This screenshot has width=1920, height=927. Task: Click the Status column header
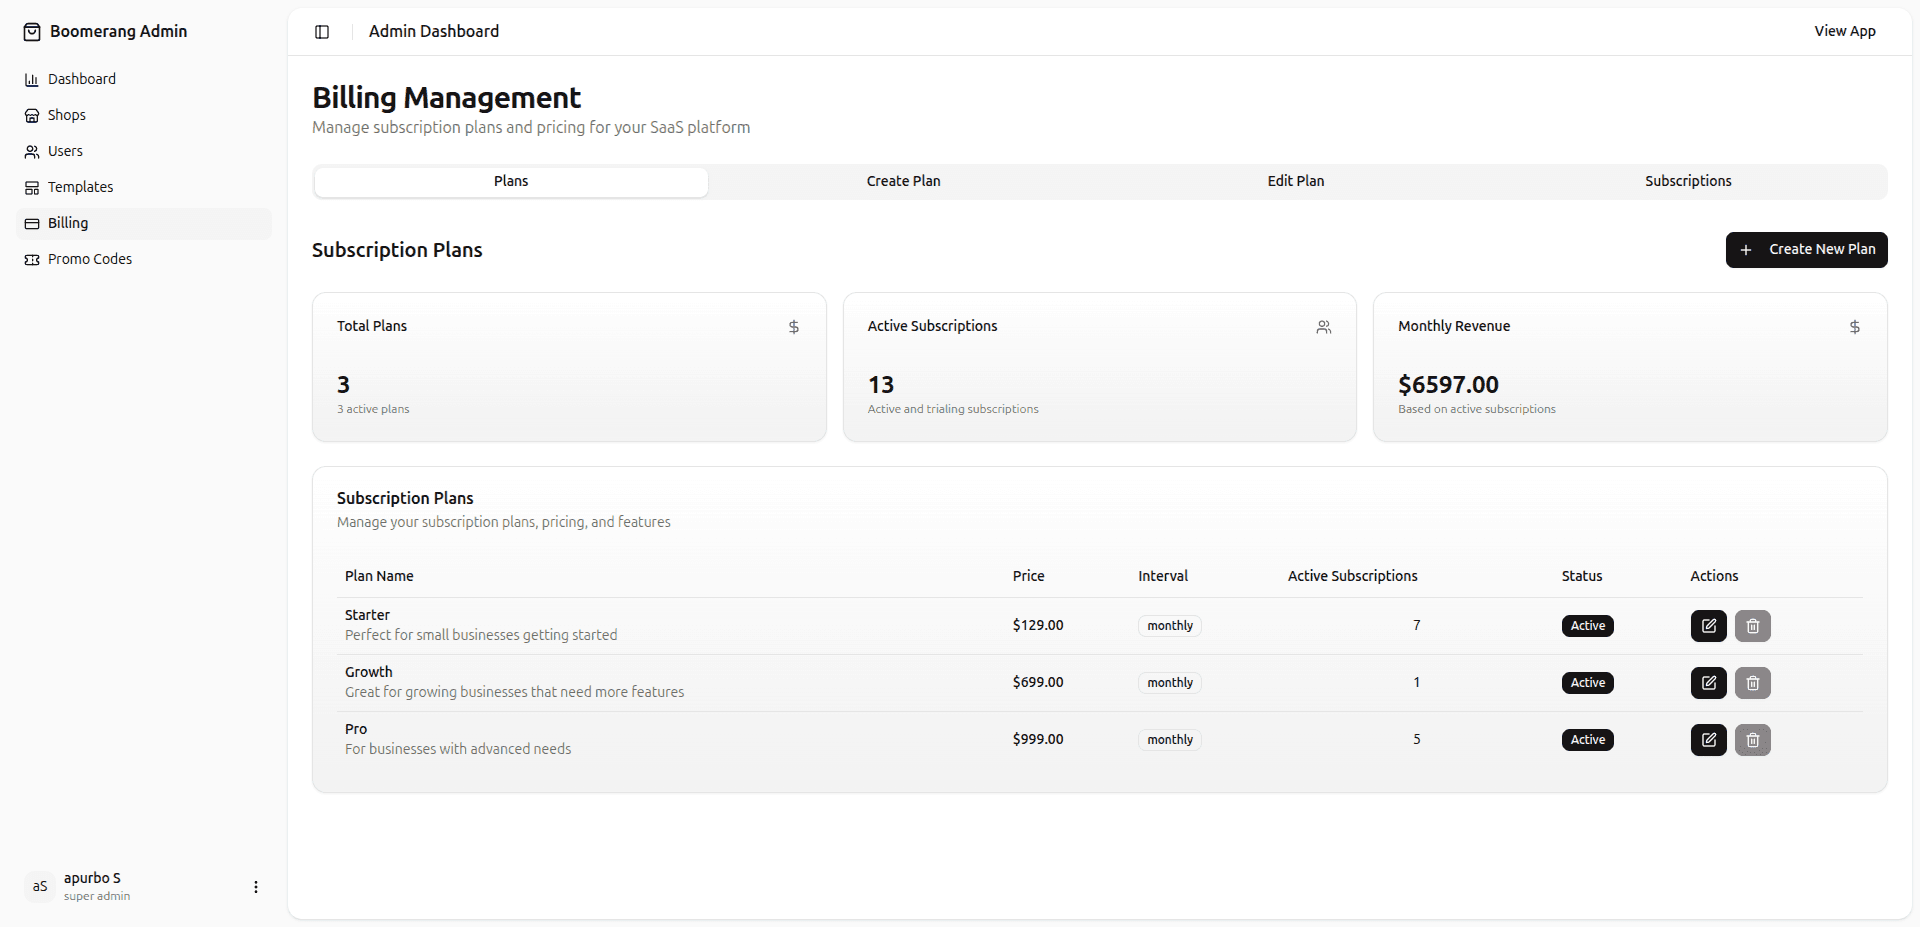point(1582,577)
